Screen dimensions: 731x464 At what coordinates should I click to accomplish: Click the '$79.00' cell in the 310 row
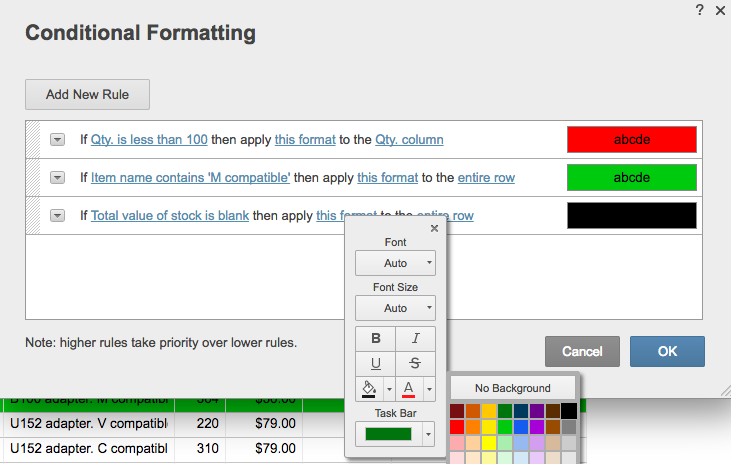[x=264, y=449]
